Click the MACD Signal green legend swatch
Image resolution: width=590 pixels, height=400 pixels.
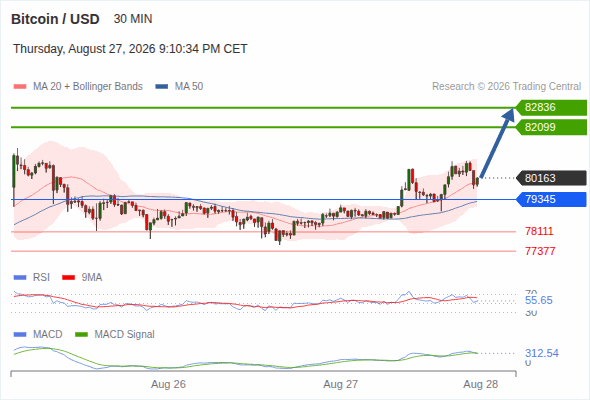(x=81, y=335)
